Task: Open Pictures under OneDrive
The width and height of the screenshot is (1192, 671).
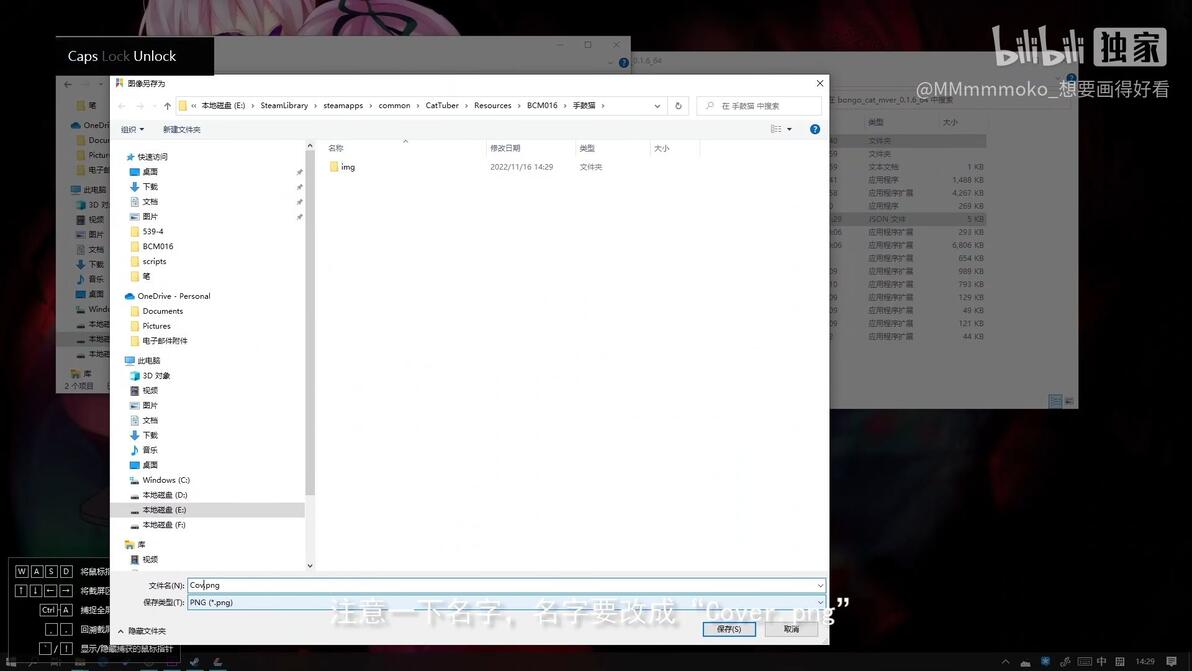Action: tap(157, 326)
